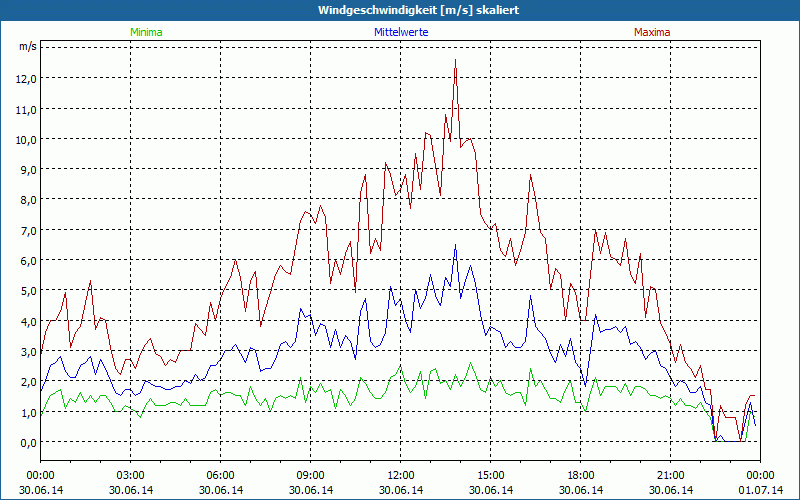
Task: Select the 12:00 time axis label
Action: tap(401, 475)
